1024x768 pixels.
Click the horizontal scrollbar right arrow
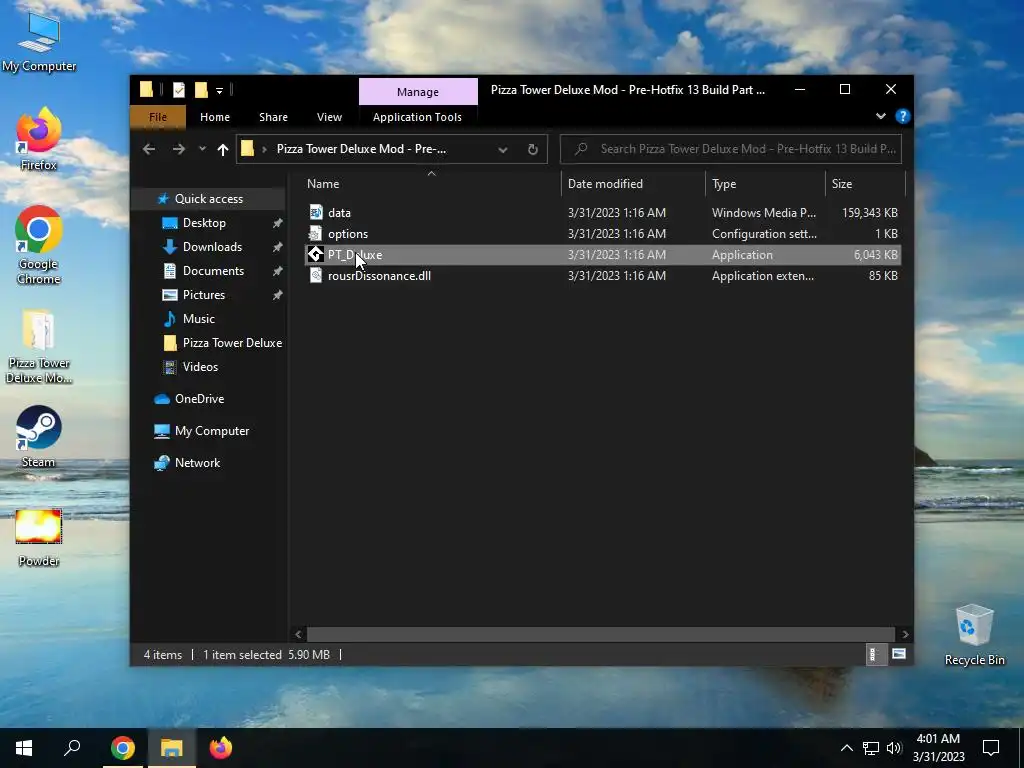pos(904,634)
